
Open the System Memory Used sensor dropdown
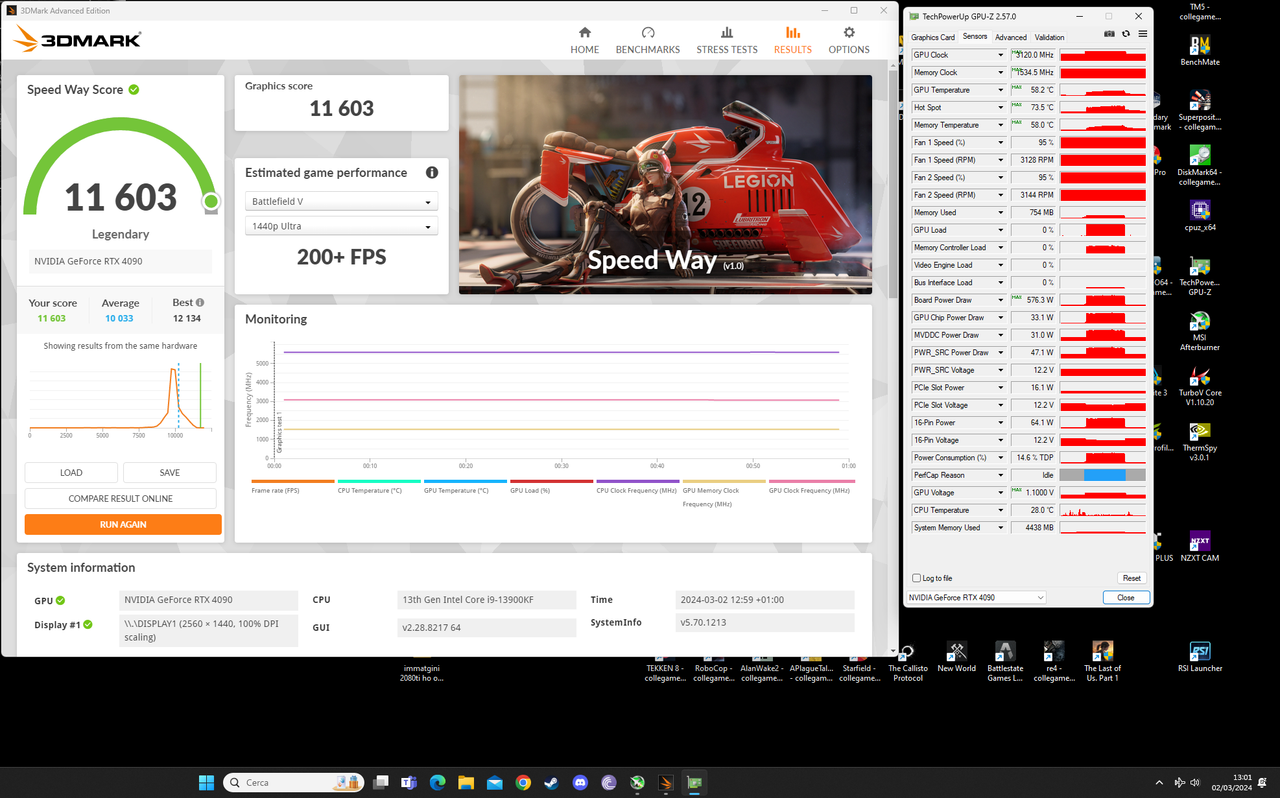pyautogui.click(x=1000, y=527)
